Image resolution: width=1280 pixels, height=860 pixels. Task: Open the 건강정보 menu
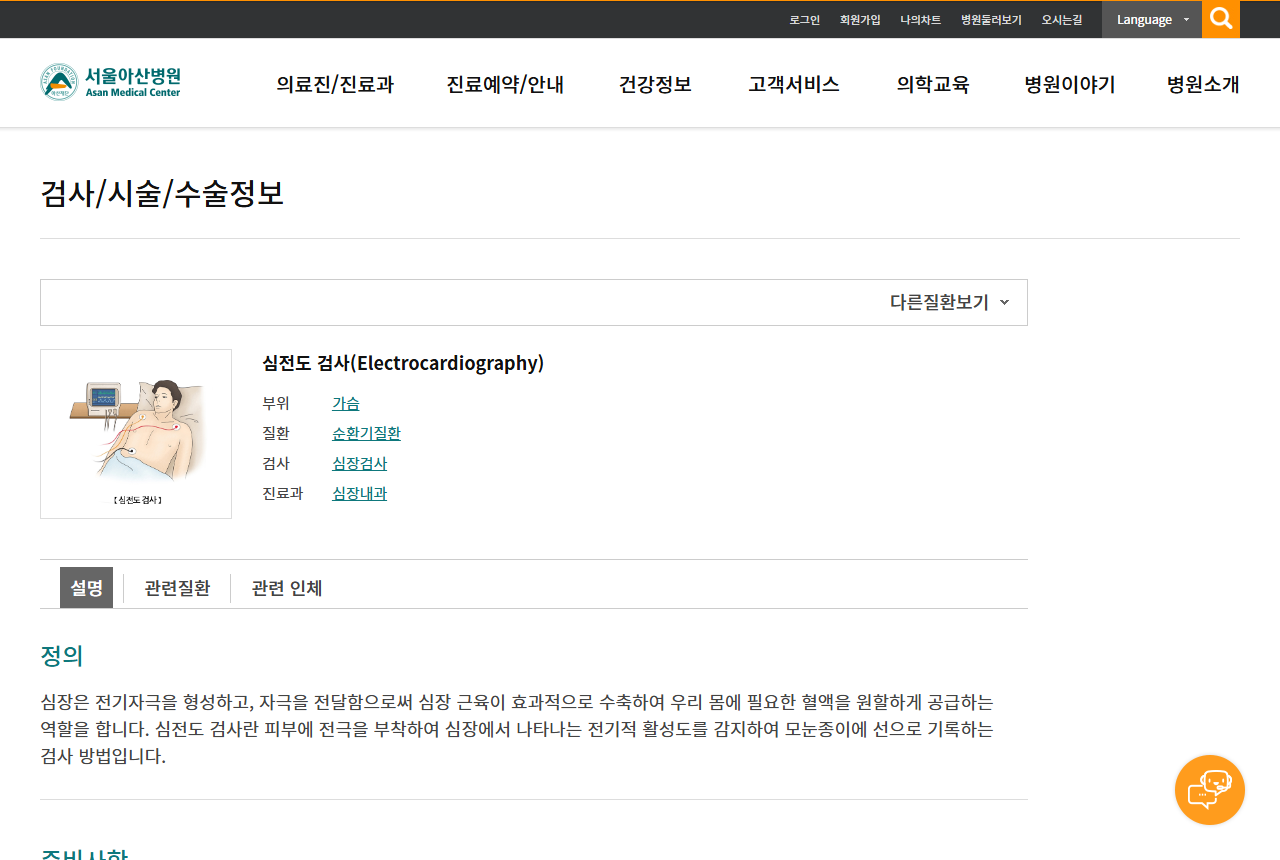[x=655, y=84]
